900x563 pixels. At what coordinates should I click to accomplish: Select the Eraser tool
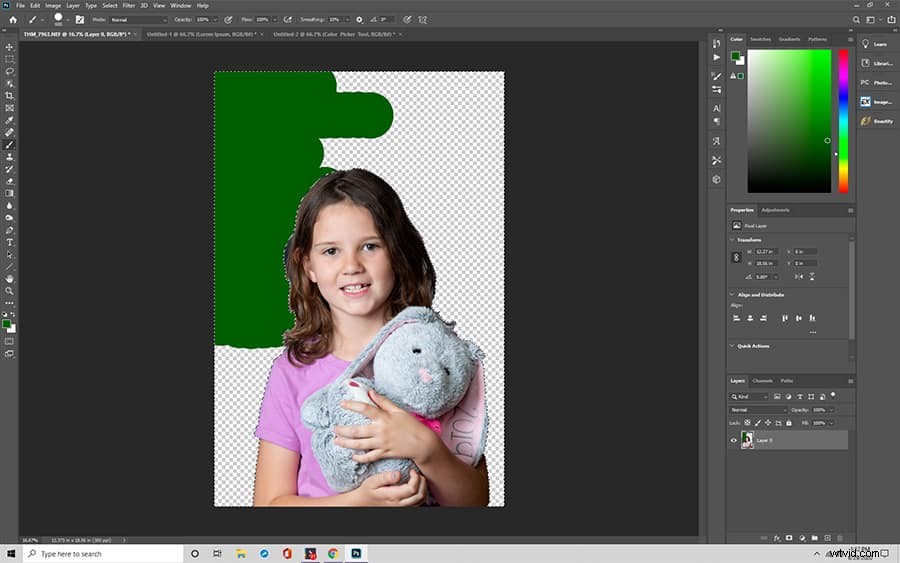pos(9,181)
